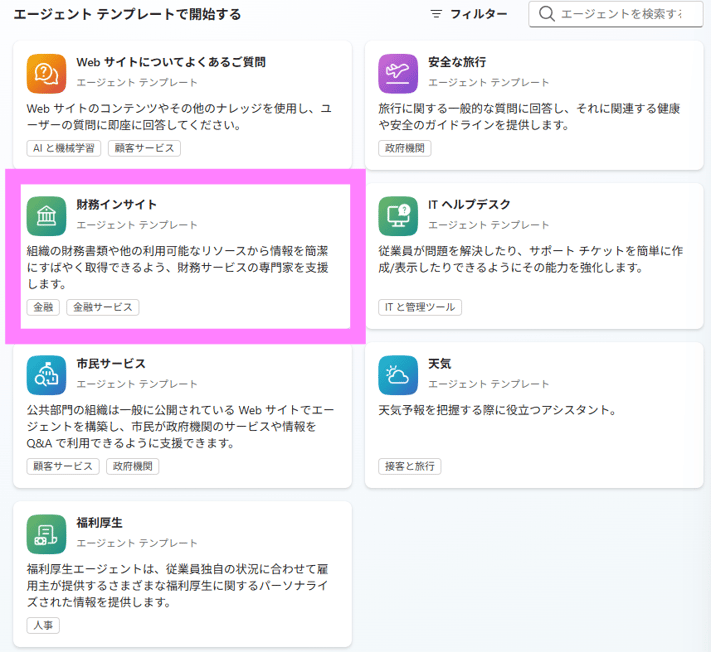The height and width of the screenshot is (652, 711).
Task: Click エージェント テンプレート subtitle under 安全な旅行
Action: pyautogui.click(x=488, y=83)
